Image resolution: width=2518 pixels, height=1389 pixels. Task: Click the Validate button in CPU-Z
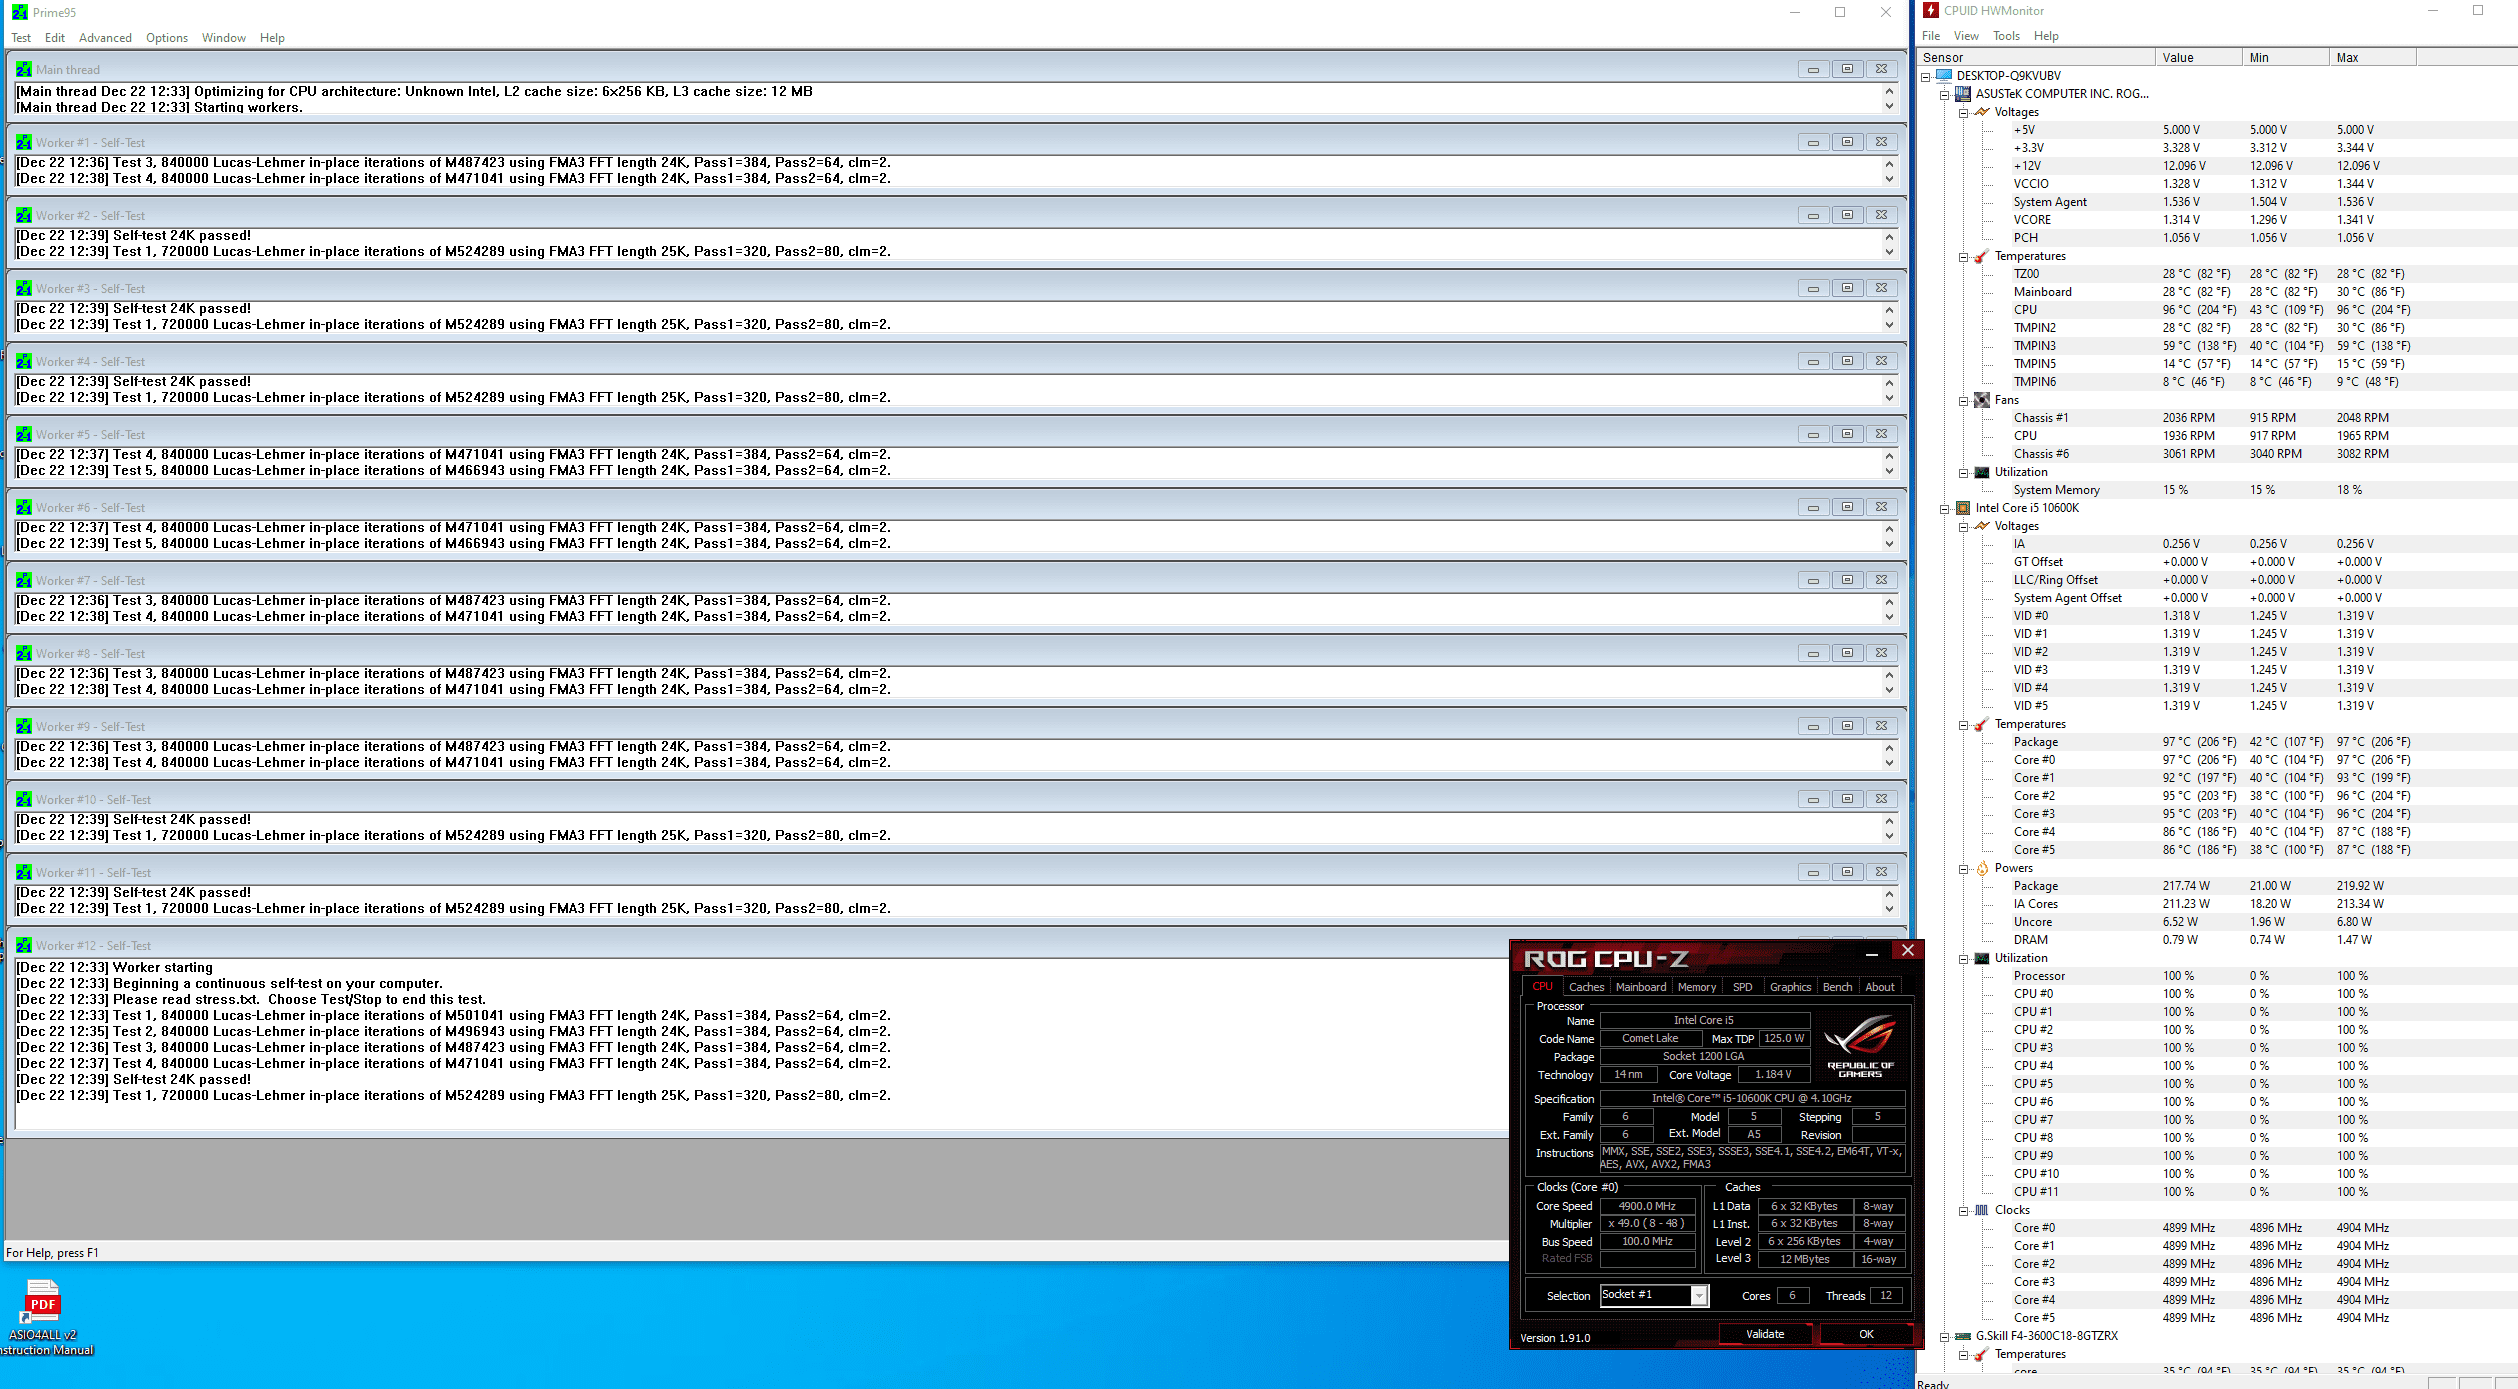1765,1334
